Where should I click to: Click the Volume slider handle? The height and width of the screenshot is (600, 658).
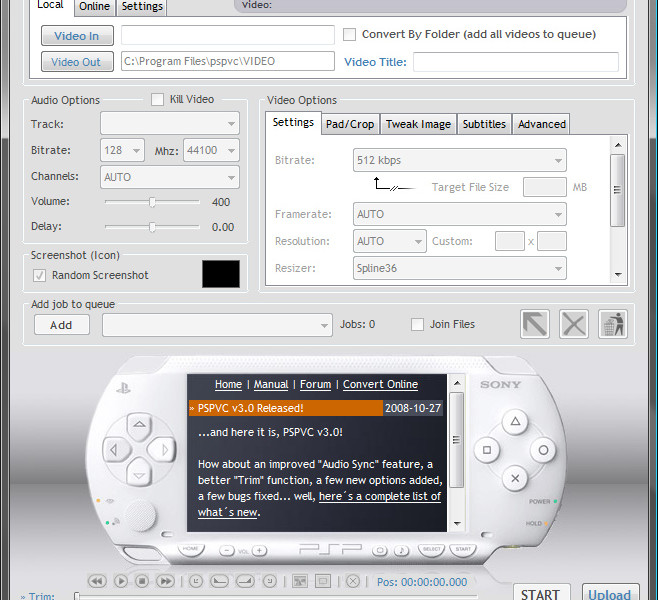(152, 202)
